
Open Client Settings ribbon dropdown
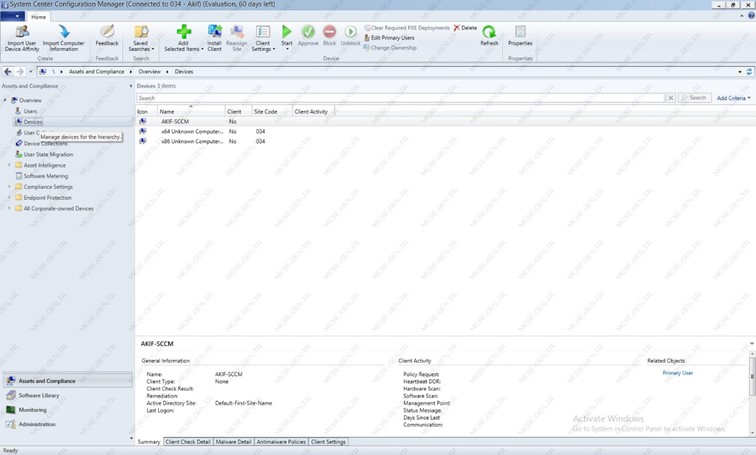[263, 38]
